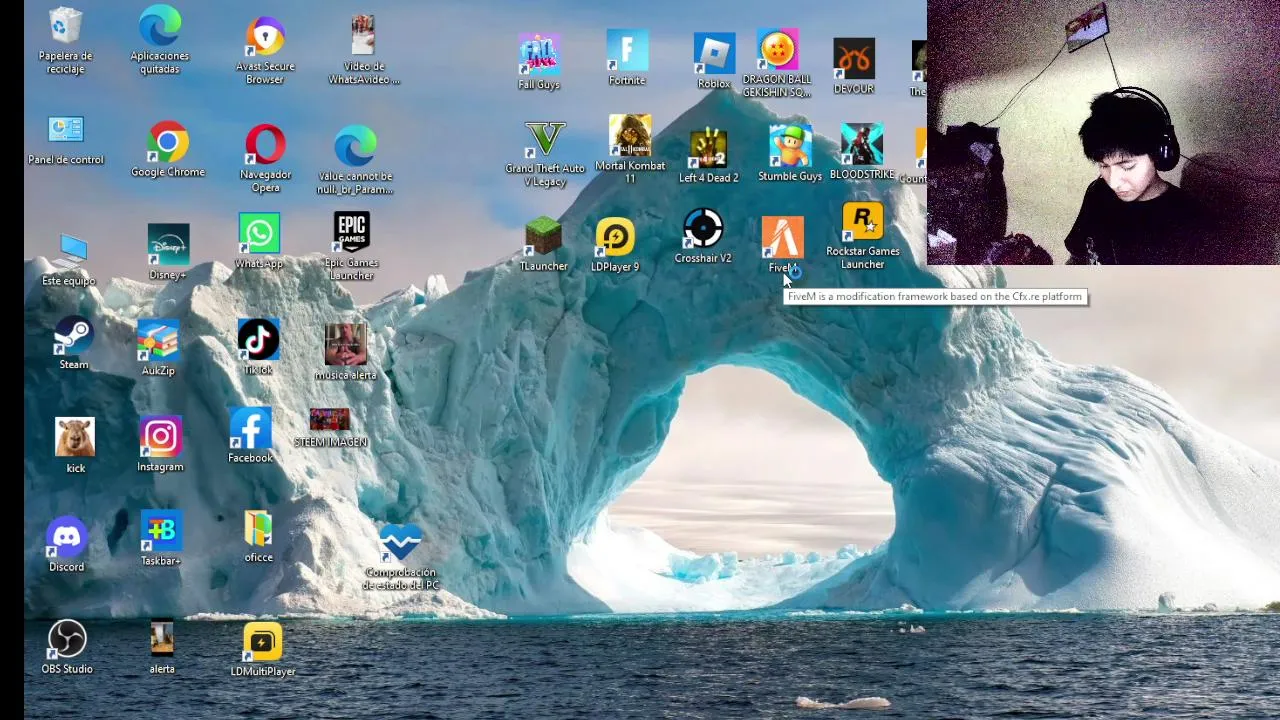Launch Stumble Guys
The height and width of the screenshot is (720, 1280).
pyautogui.click(x=790, y=153)
